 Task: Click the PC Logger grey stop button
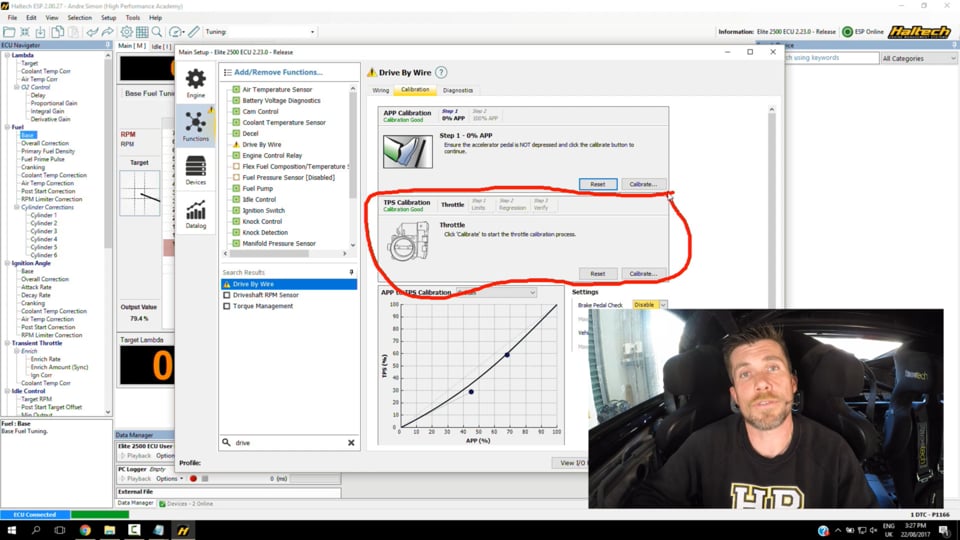coord(205,479)
